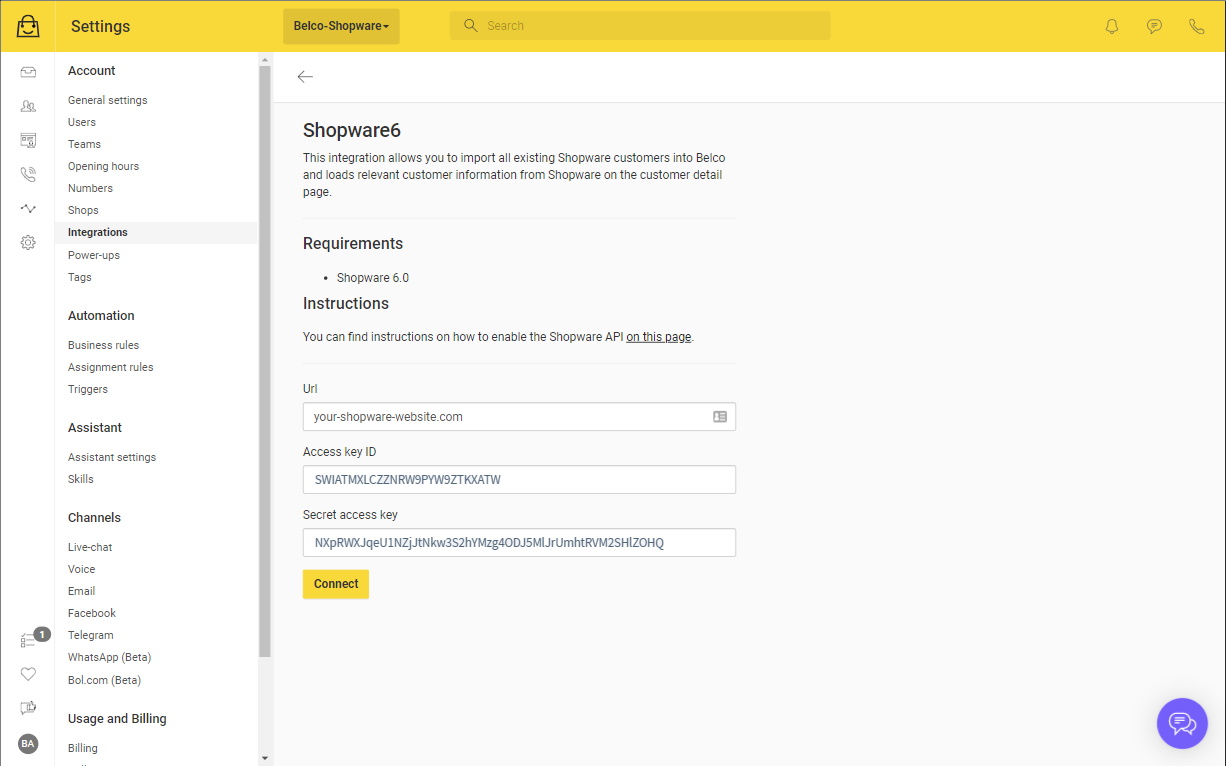
Task: Click the Url input field
Action: [519, 416]
